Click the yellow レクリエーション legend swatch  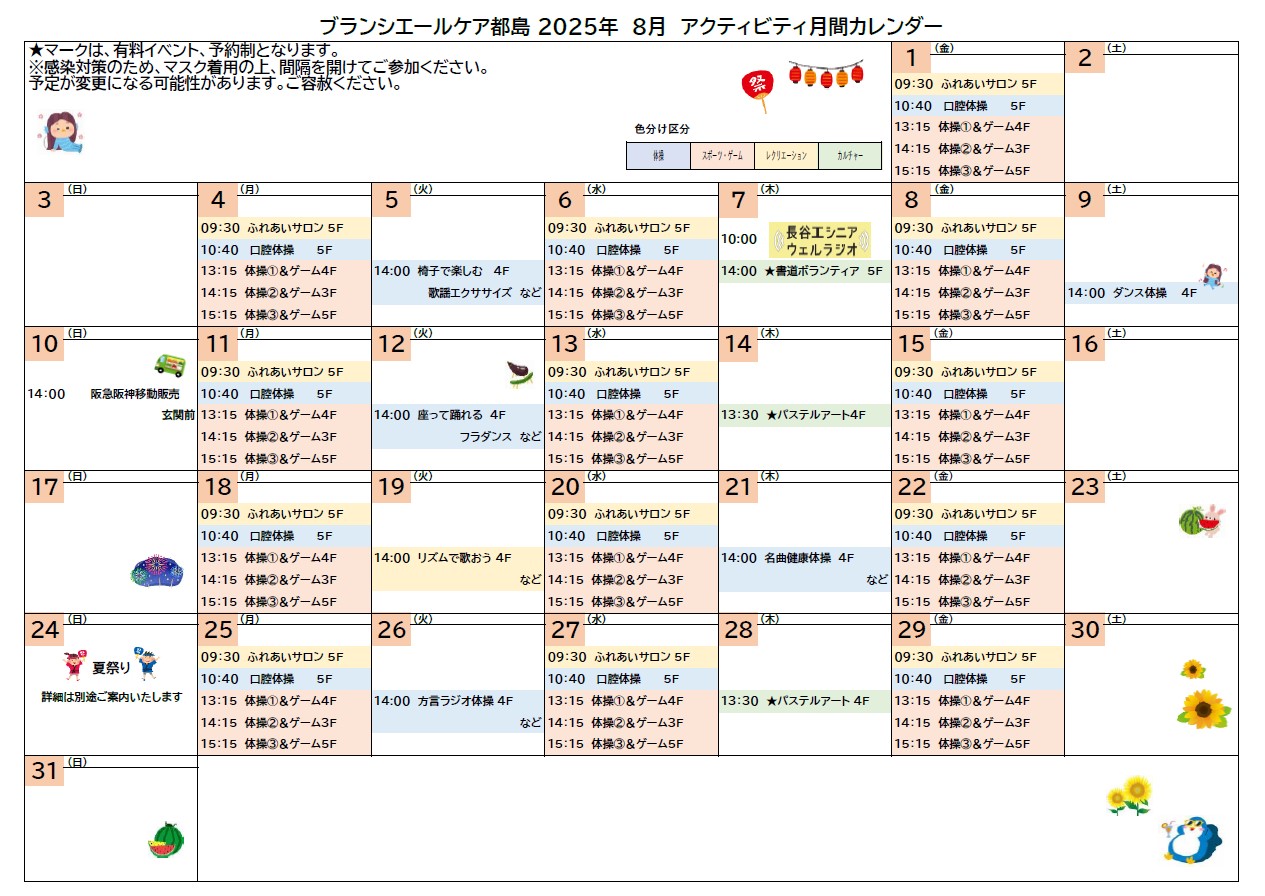[786, 156]
